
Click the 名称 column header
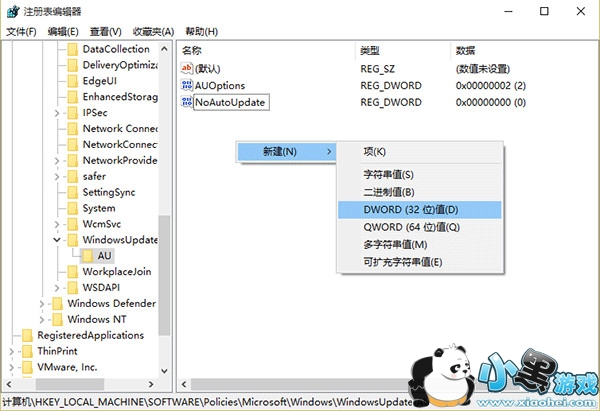(267, 51)
